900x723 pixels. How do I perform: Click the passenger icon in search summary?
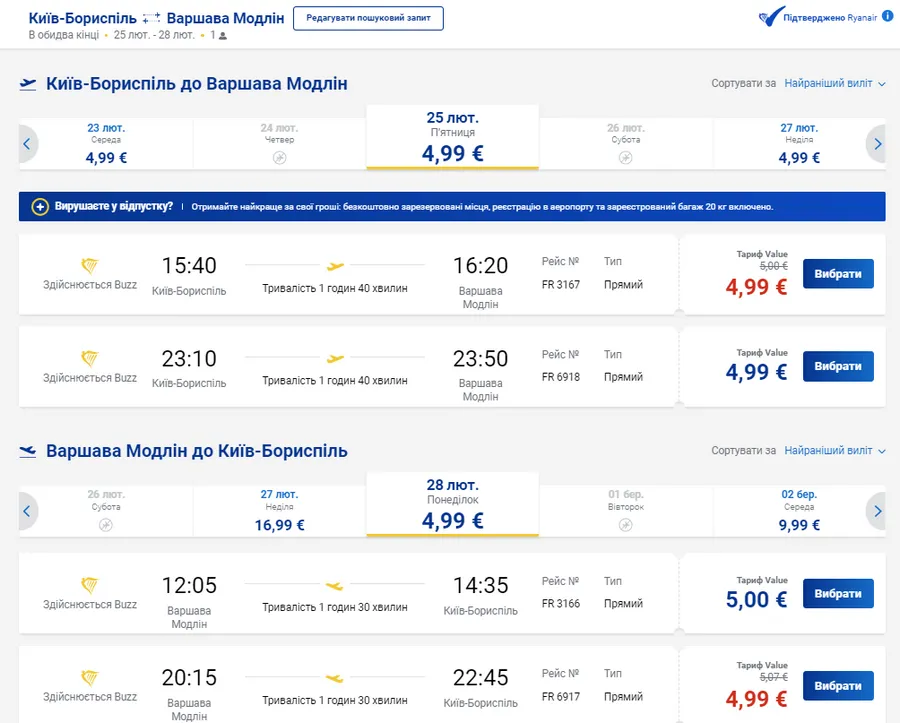[223, 36]
